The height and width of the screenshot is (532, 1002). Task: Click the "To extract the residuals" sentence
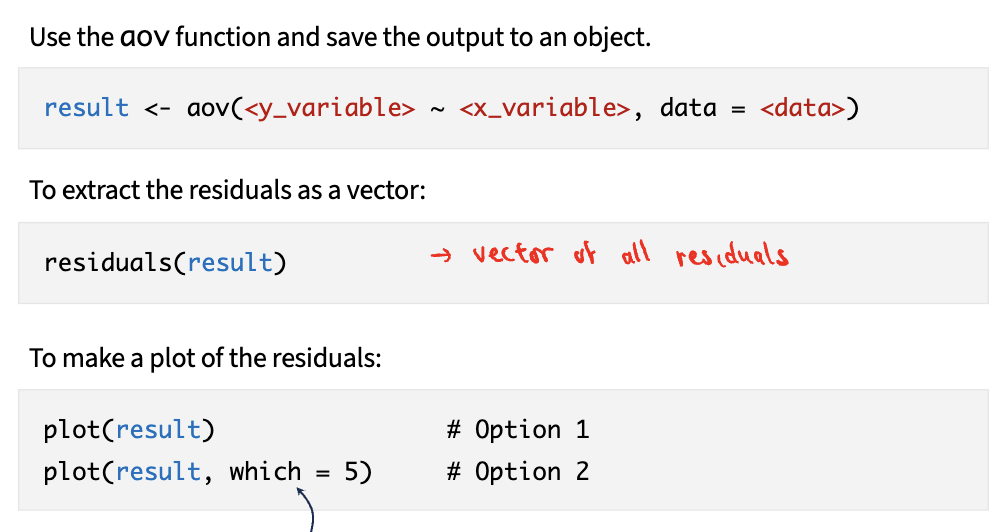click(227, 190)
